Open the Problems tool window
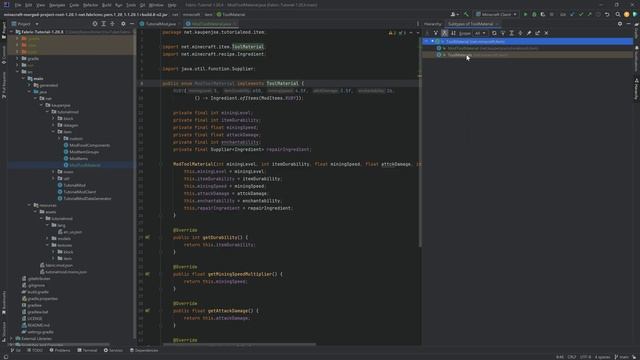Image resolution: width=640 pixels, height=360 pixels. click(x=60, y=350)
